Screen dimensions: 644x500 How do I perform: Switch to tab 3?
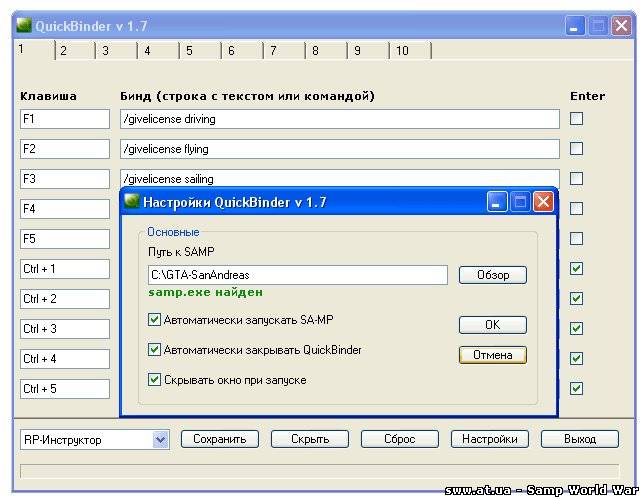pos(117,51)
